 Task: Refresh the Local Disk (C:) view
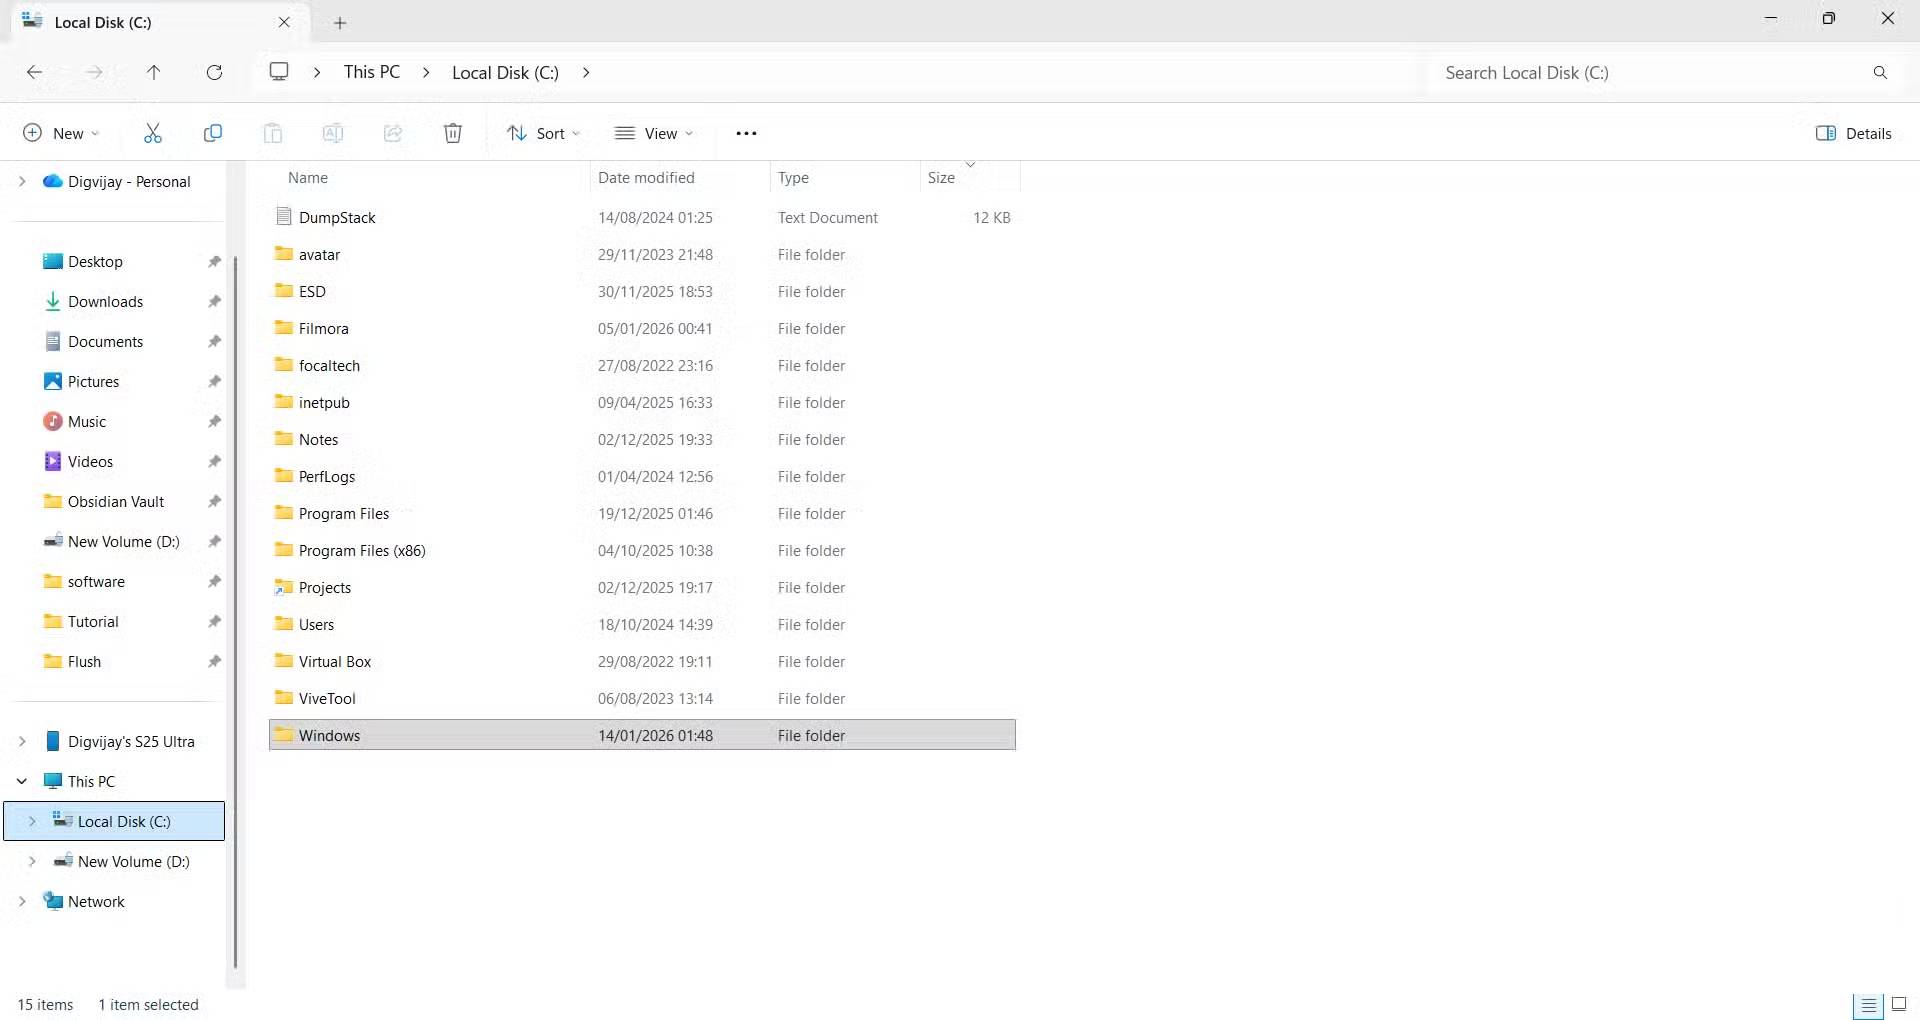point(214,72)
